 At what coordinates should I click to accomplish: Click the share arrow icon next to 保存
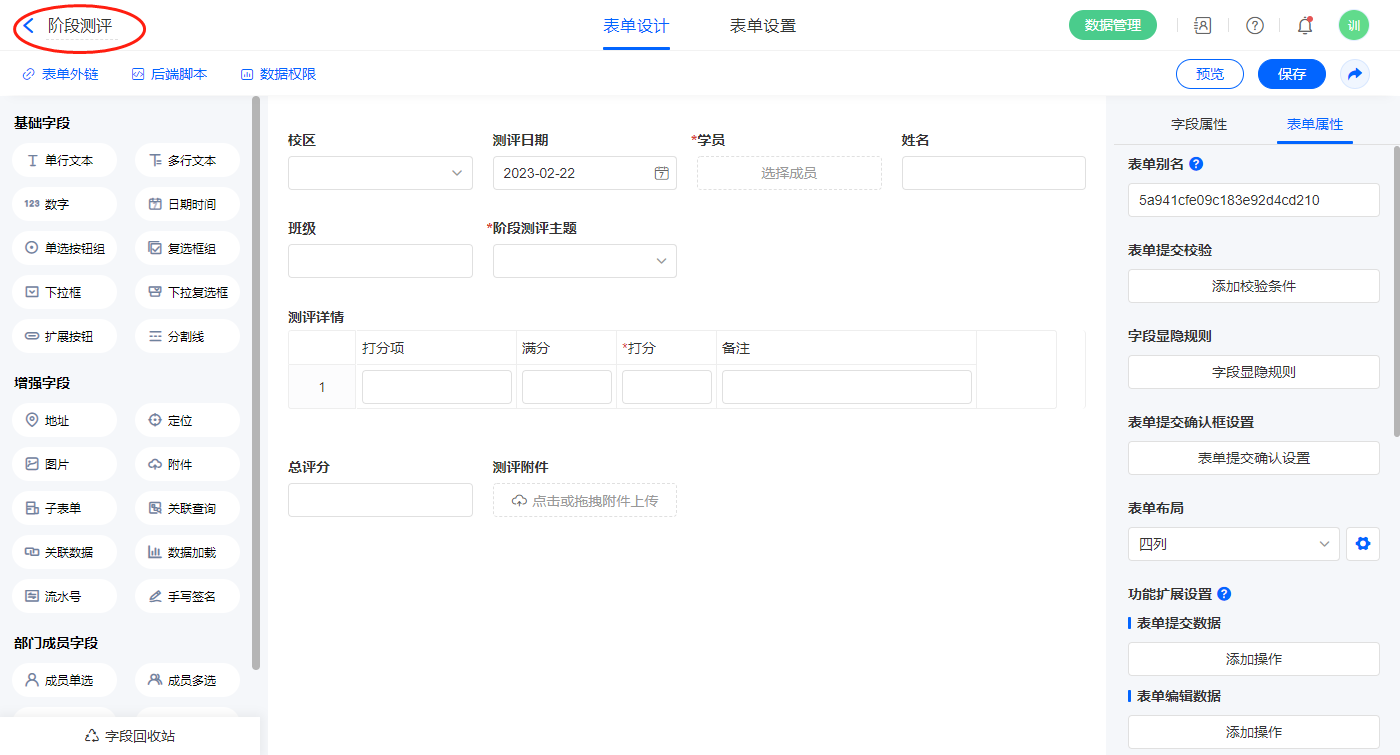pos(1355,74)
